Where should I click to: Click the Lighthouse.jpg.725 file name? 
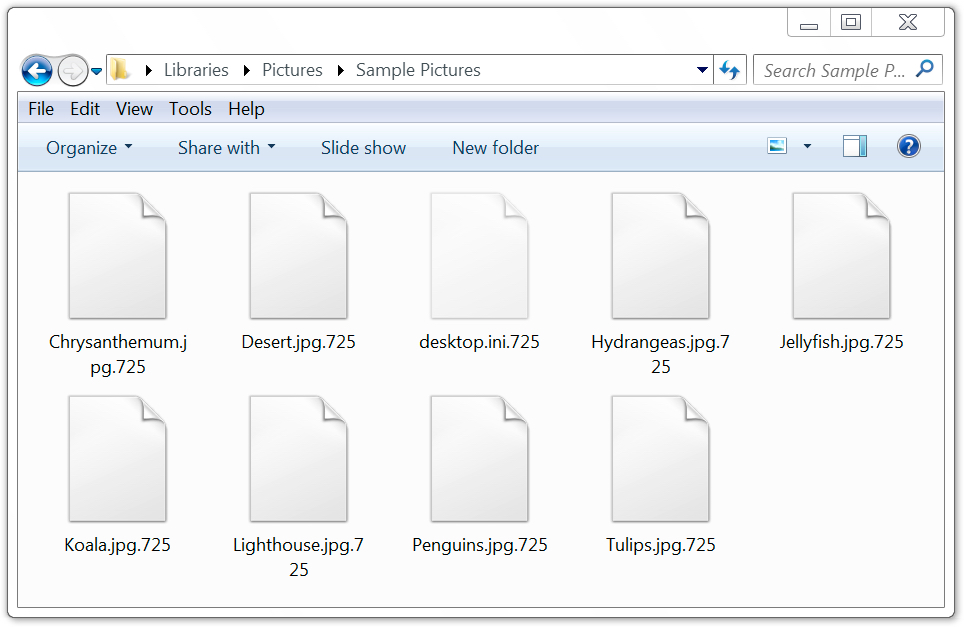[x=298, y=557]
